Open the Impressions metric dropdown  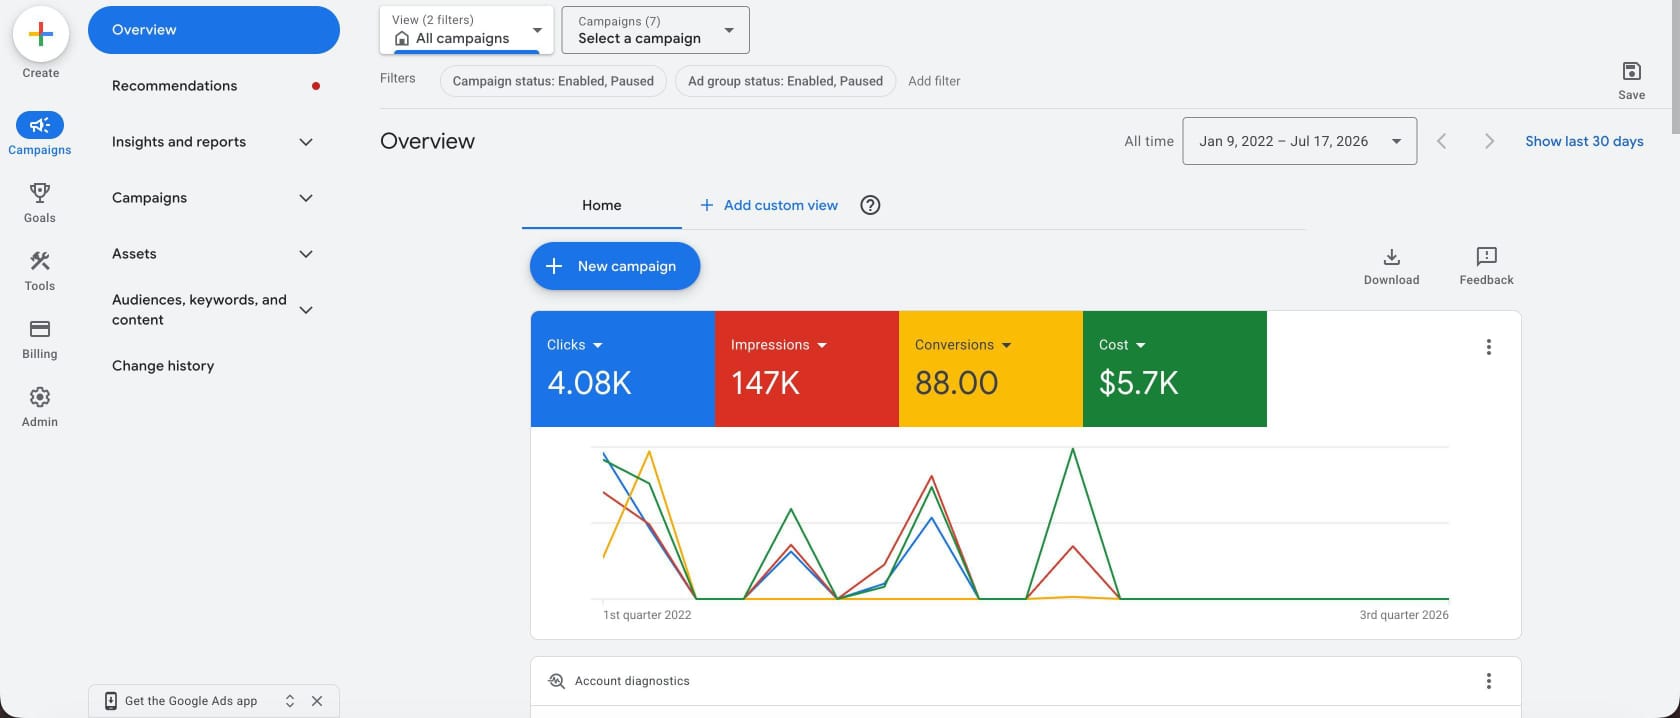[x=779, y=345]
